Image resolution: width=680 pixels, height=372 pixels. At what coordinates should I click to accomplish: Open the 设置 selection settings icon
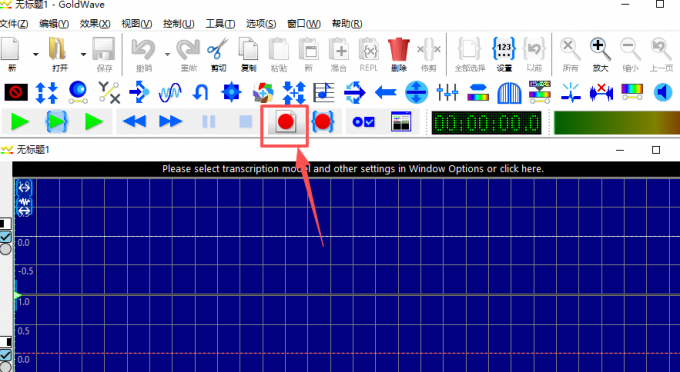[x=504, y=49]
